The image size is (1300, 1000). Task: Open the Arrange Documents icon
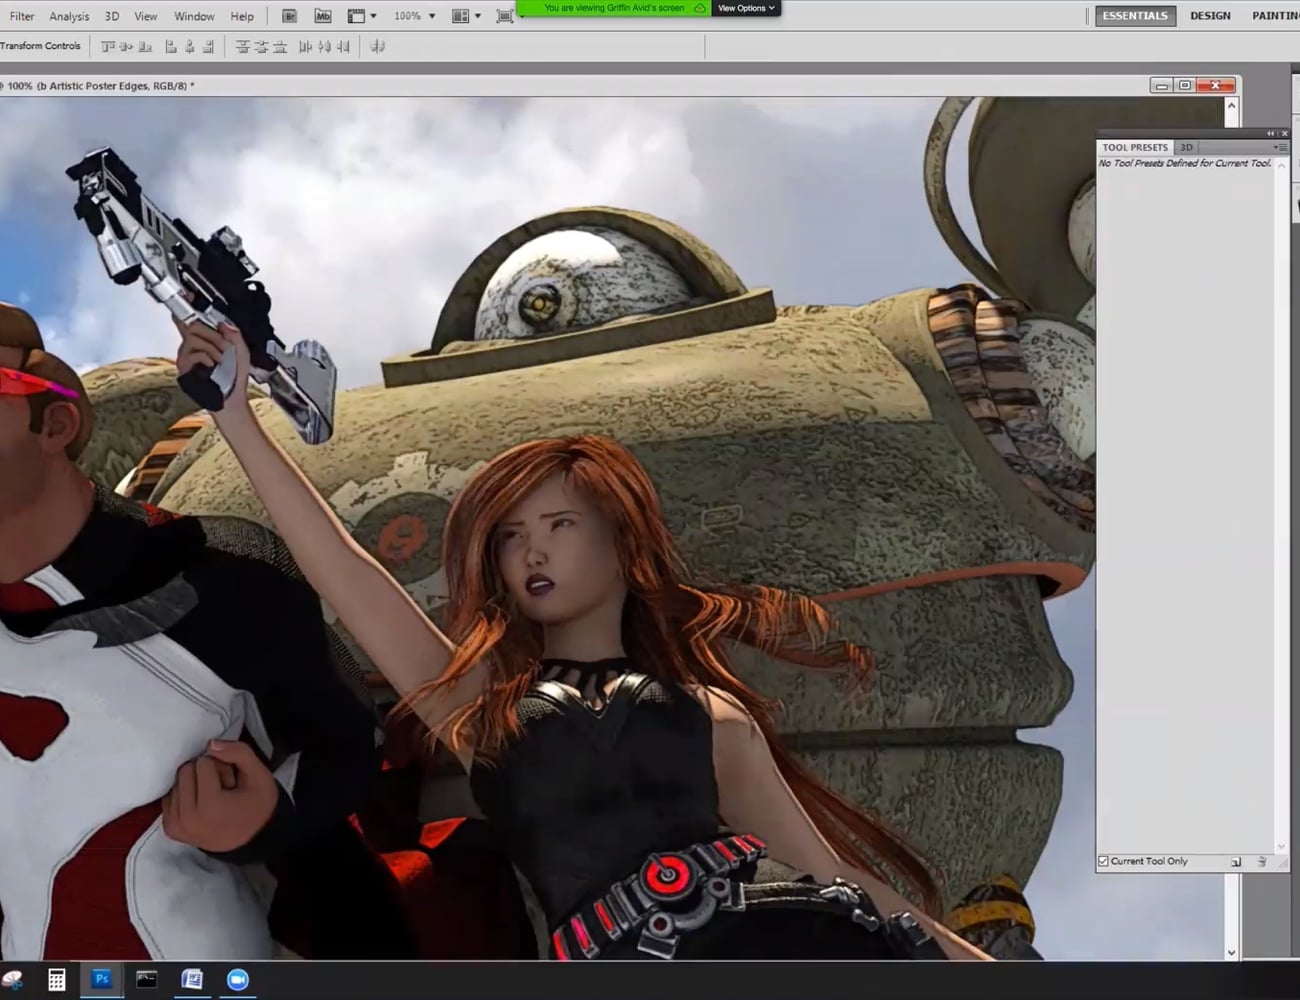pyautogui.click(x=462, y=15)
